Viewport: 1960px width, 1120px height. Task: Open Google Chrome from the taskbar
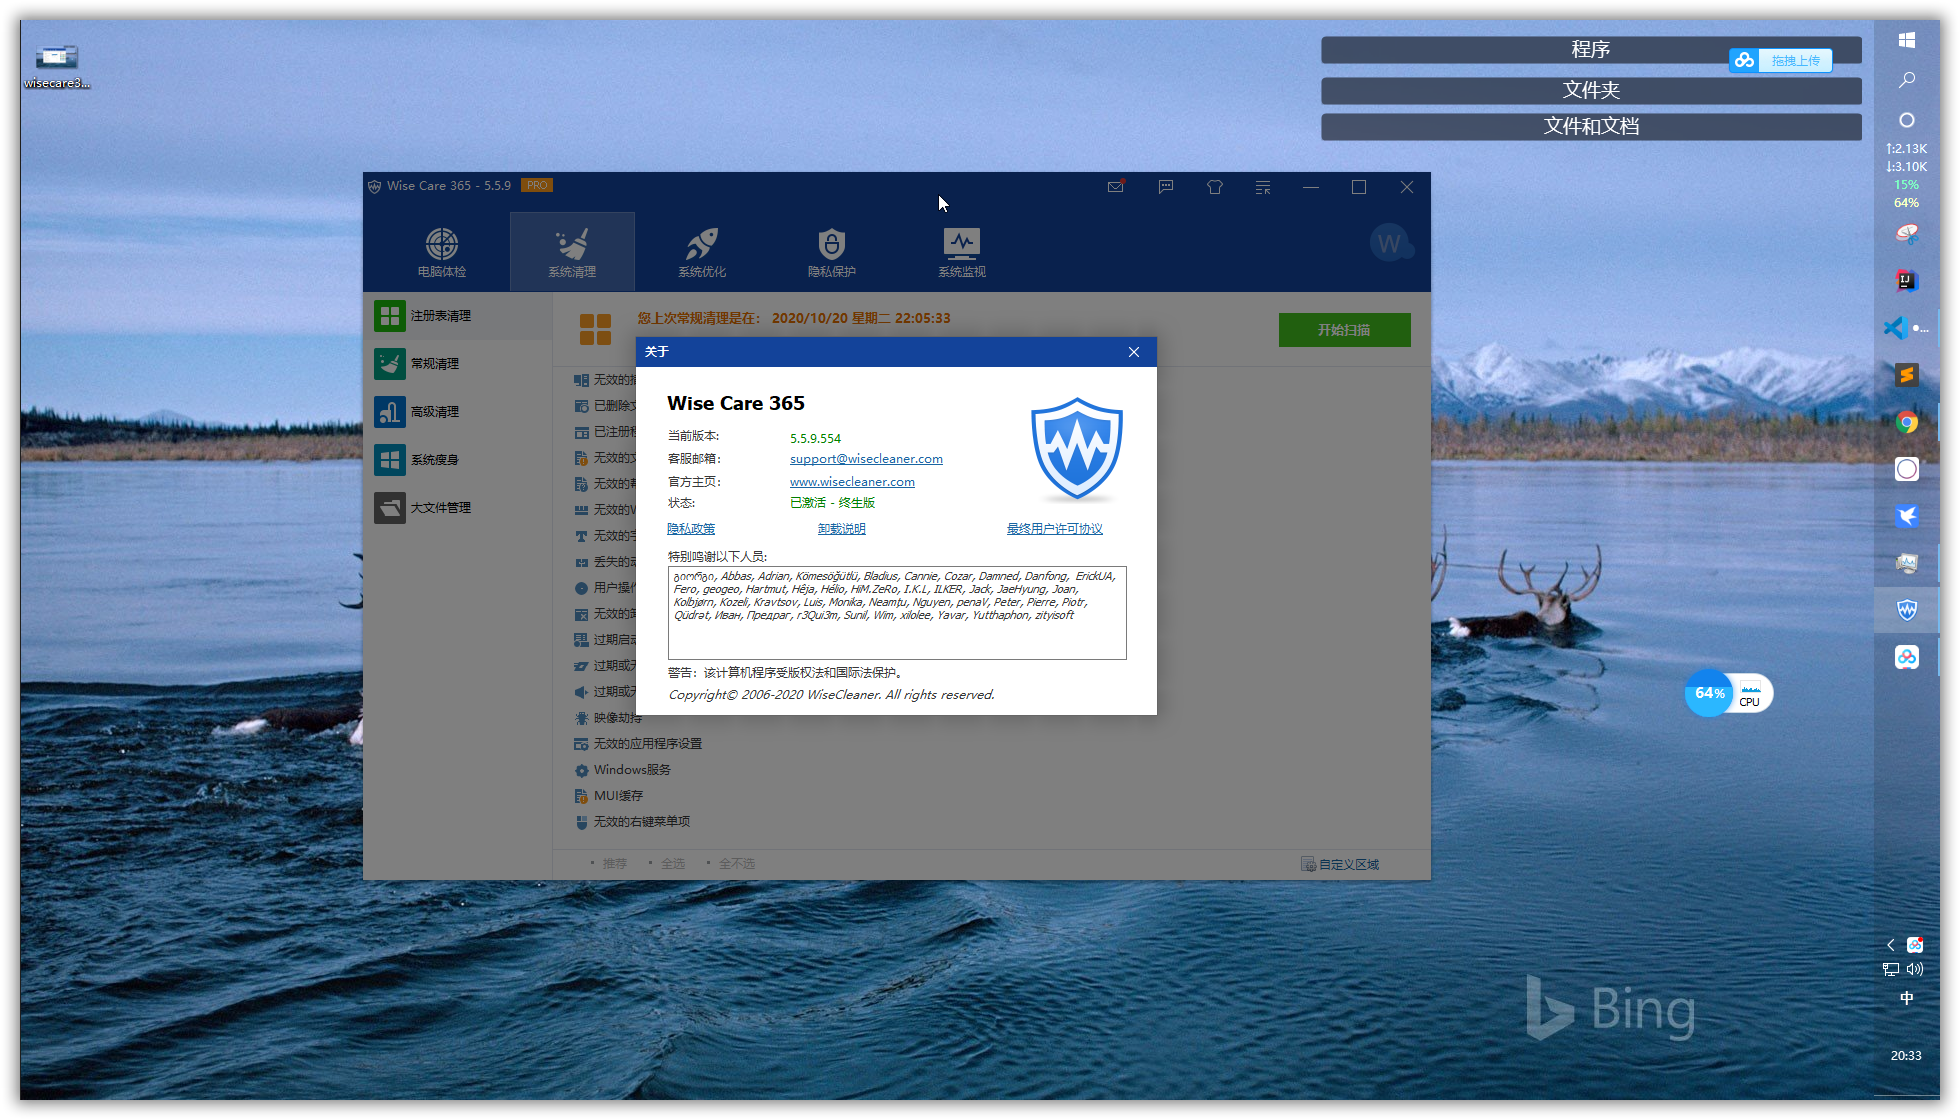point(1907,422)
